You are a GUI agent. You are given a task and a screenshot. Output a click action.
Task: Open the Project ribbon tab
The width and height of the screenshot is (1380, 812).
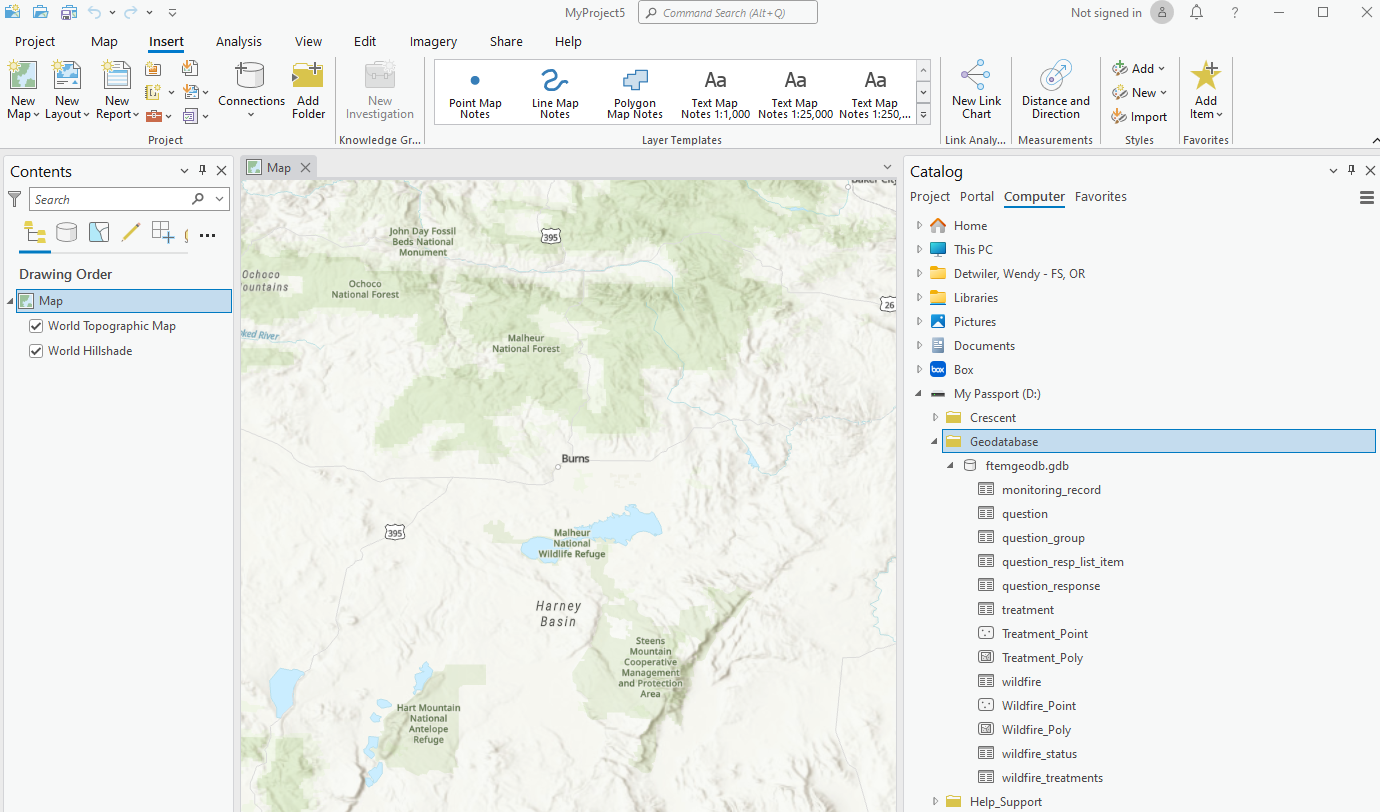[x=35, y=42]
